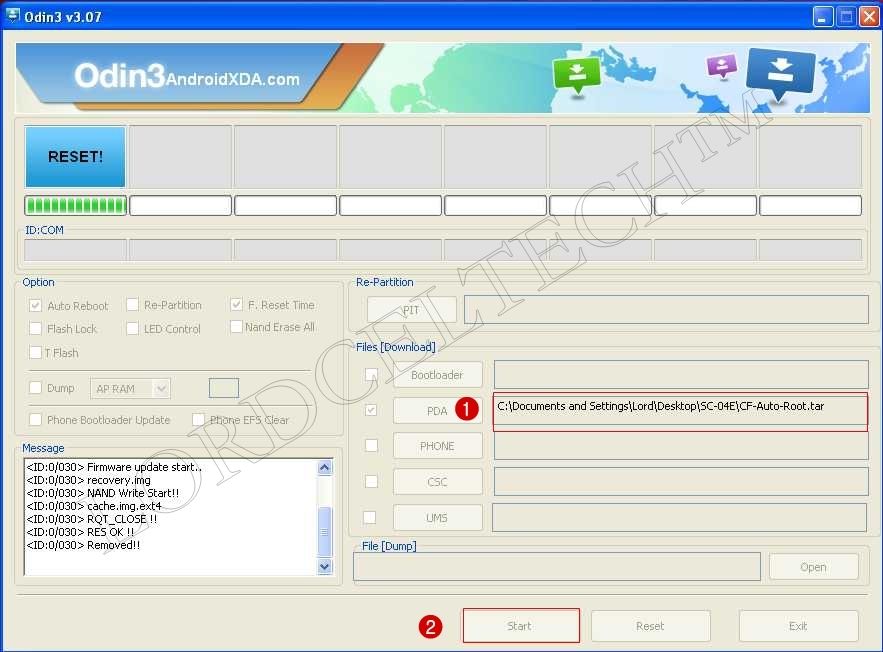The image size is (883, 652).
Task: Click the Exit button
Action: click(799, 626)
